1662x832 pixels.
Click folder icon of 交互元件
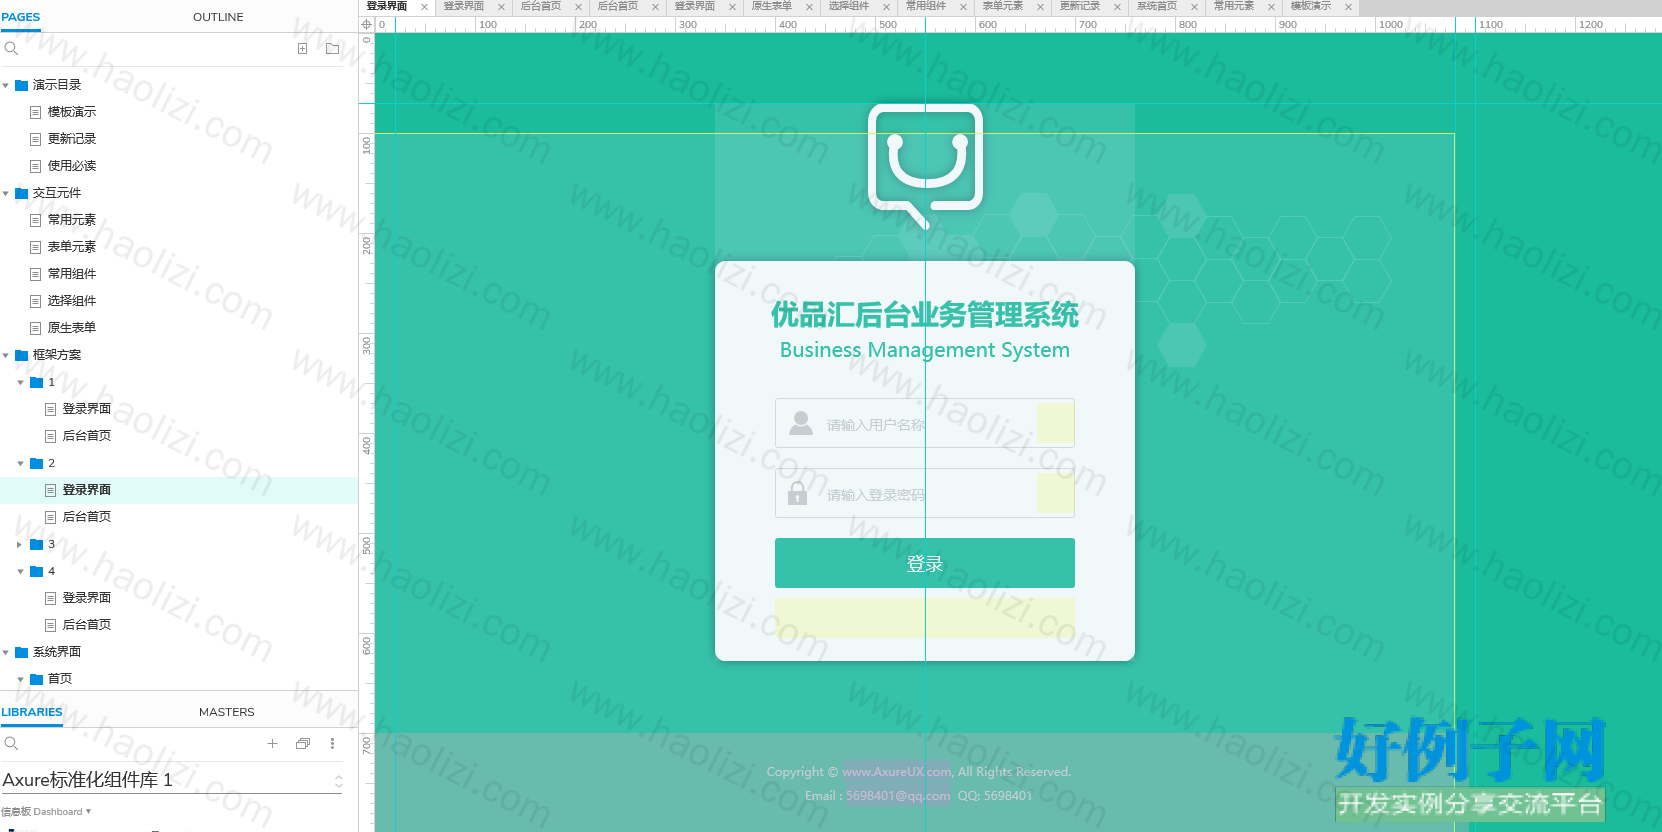point(21,193)
